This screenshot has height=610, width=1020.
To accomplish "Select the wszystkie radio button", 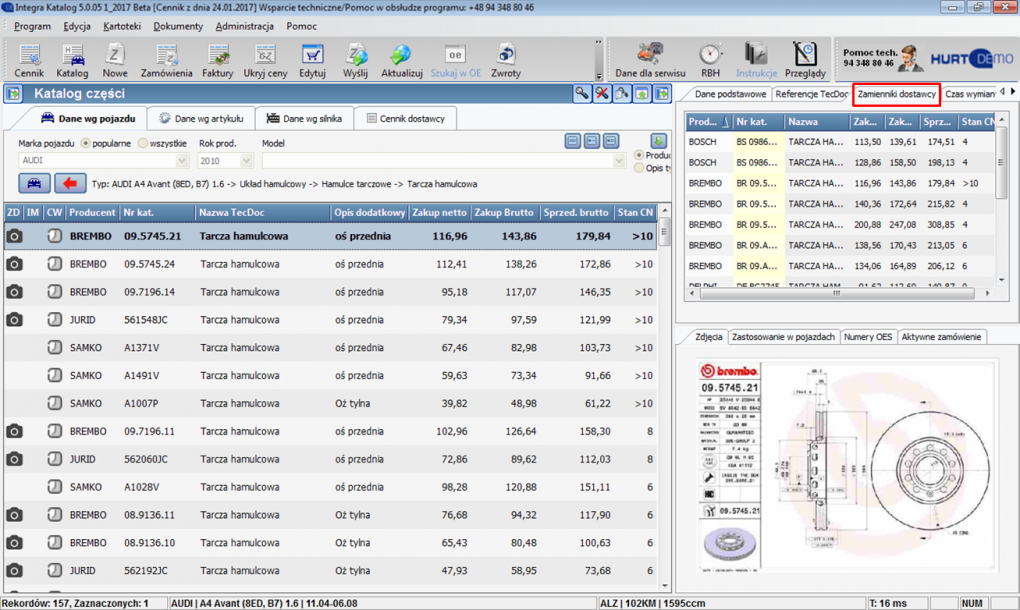I will point(143,143).
